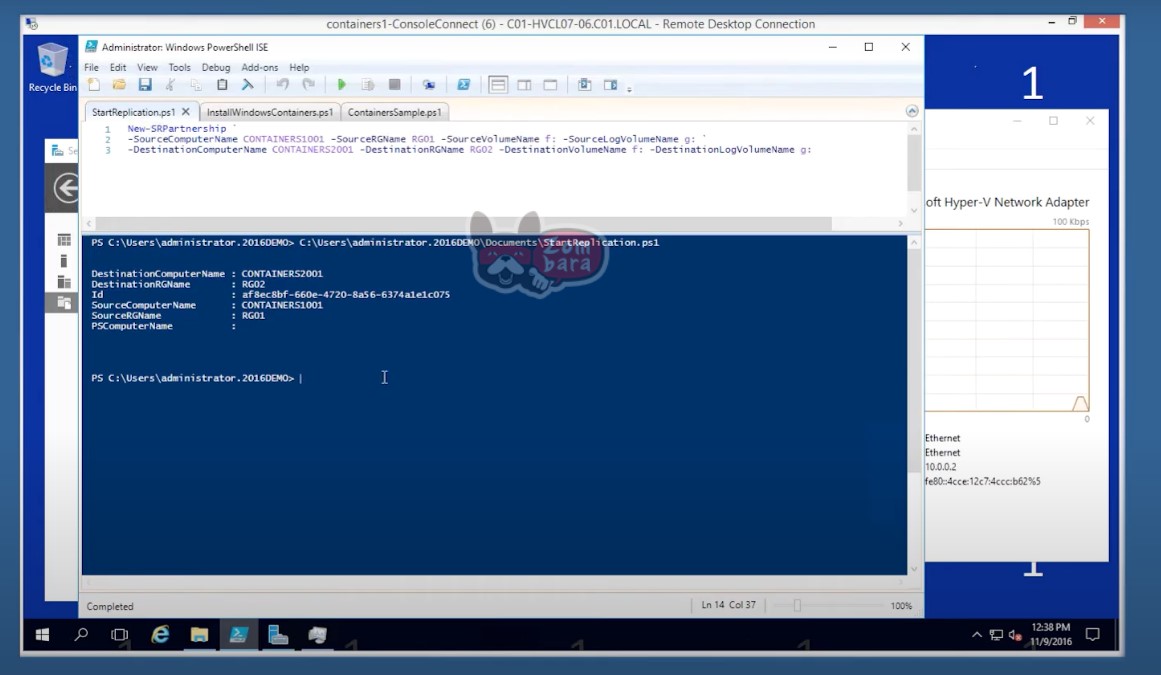
Task: Open the Add-ons menu
Action: 260,67
